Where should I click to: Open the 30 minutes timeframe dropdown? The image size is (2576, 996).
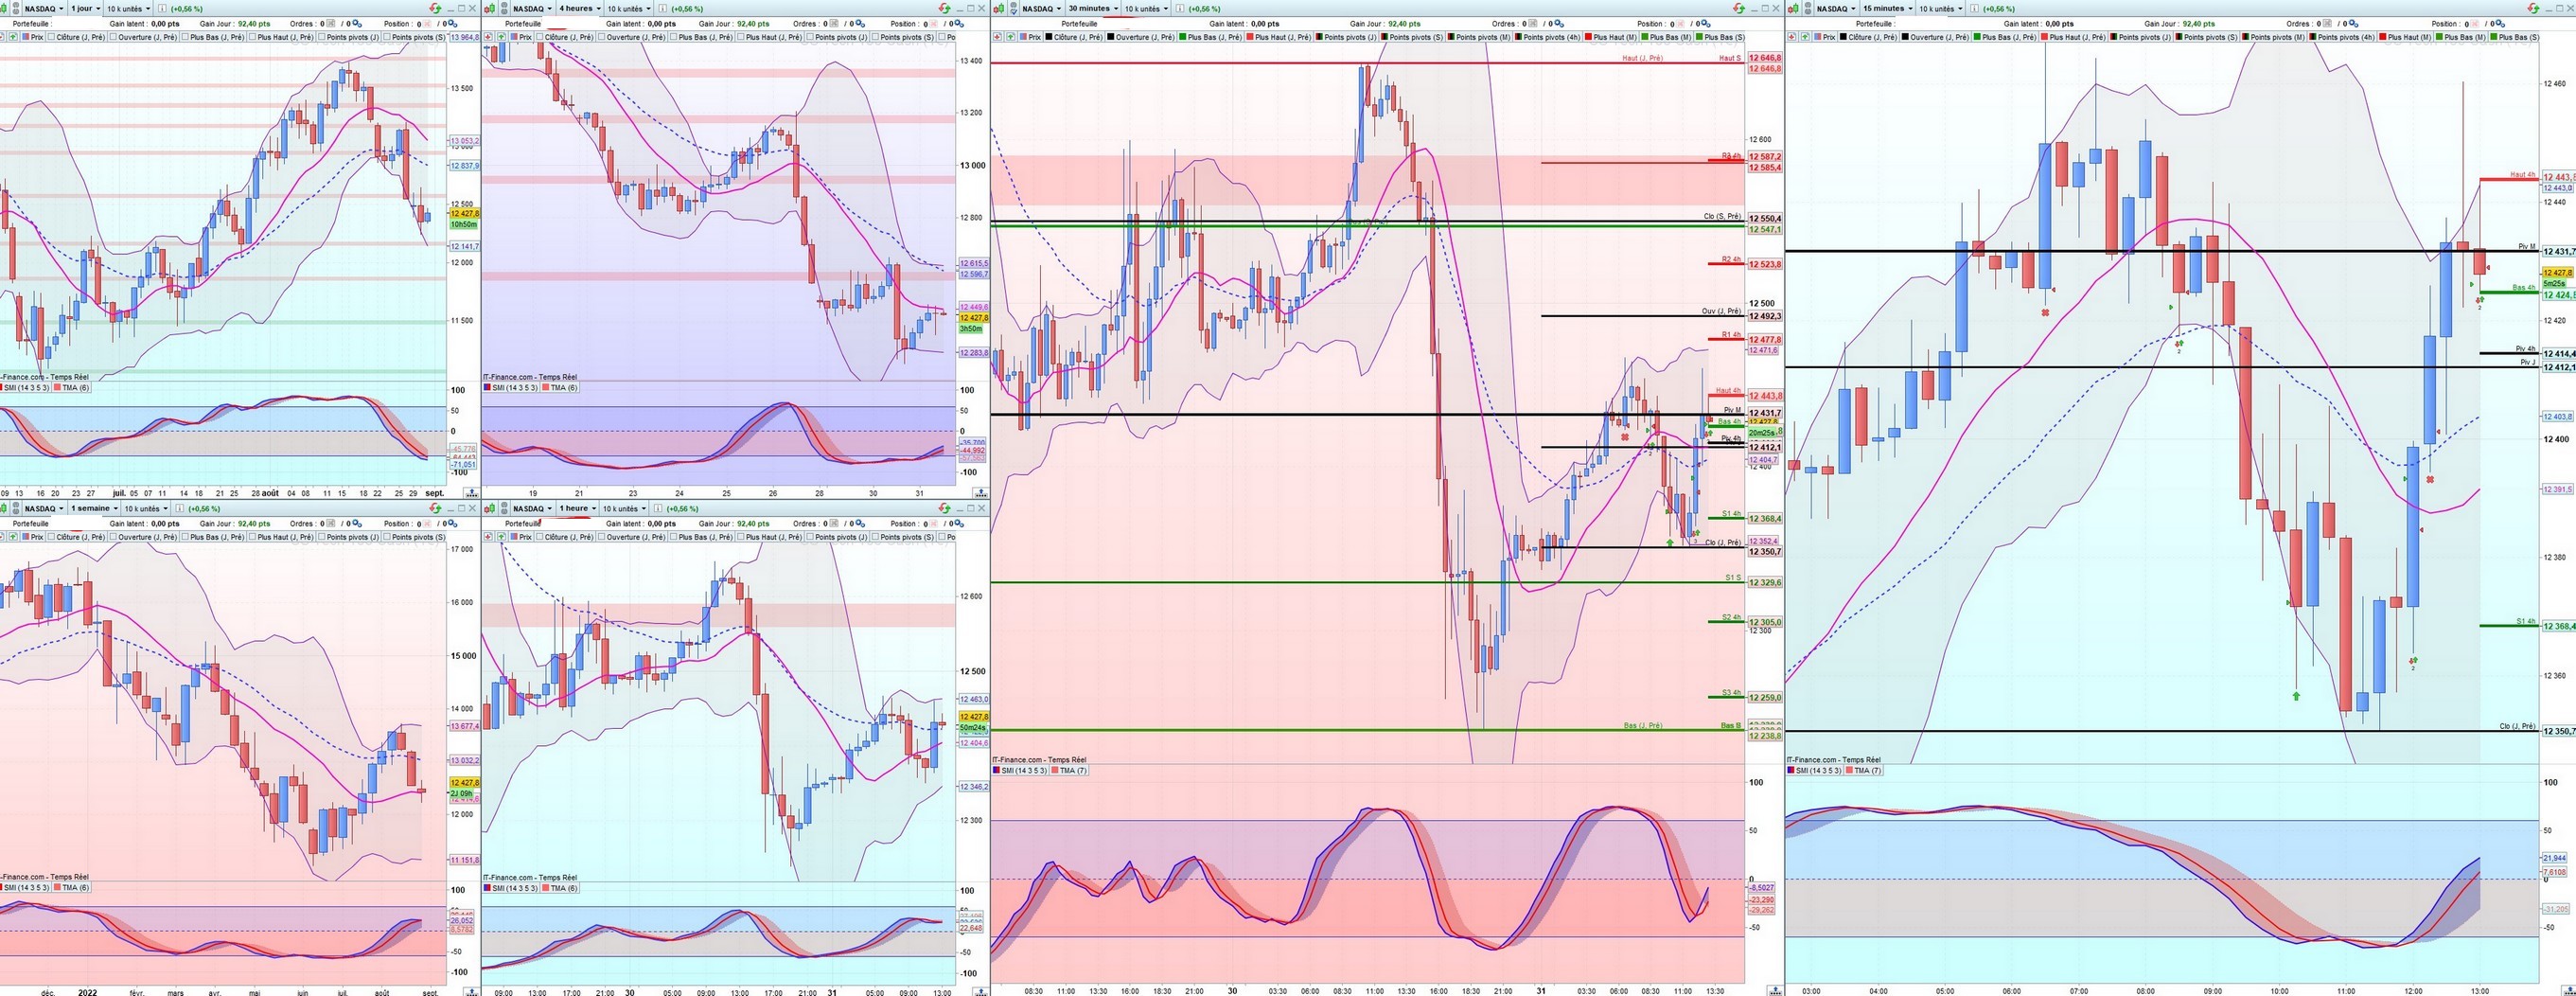1093,8
